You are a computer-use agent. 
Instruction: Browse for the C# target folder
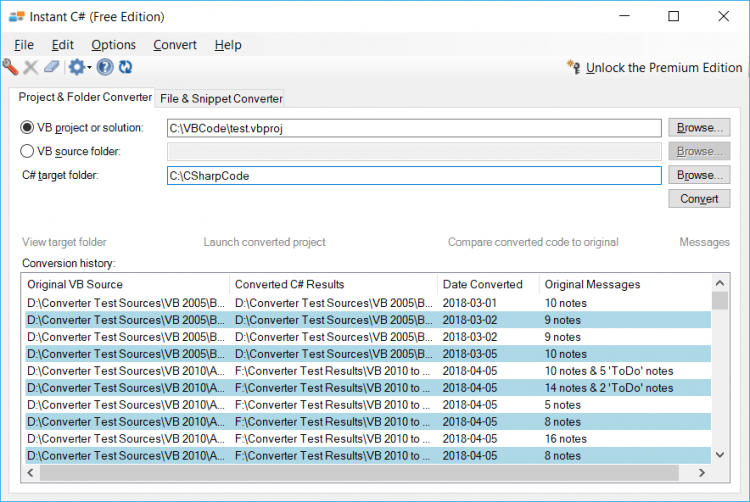click(x=699, y=175)
